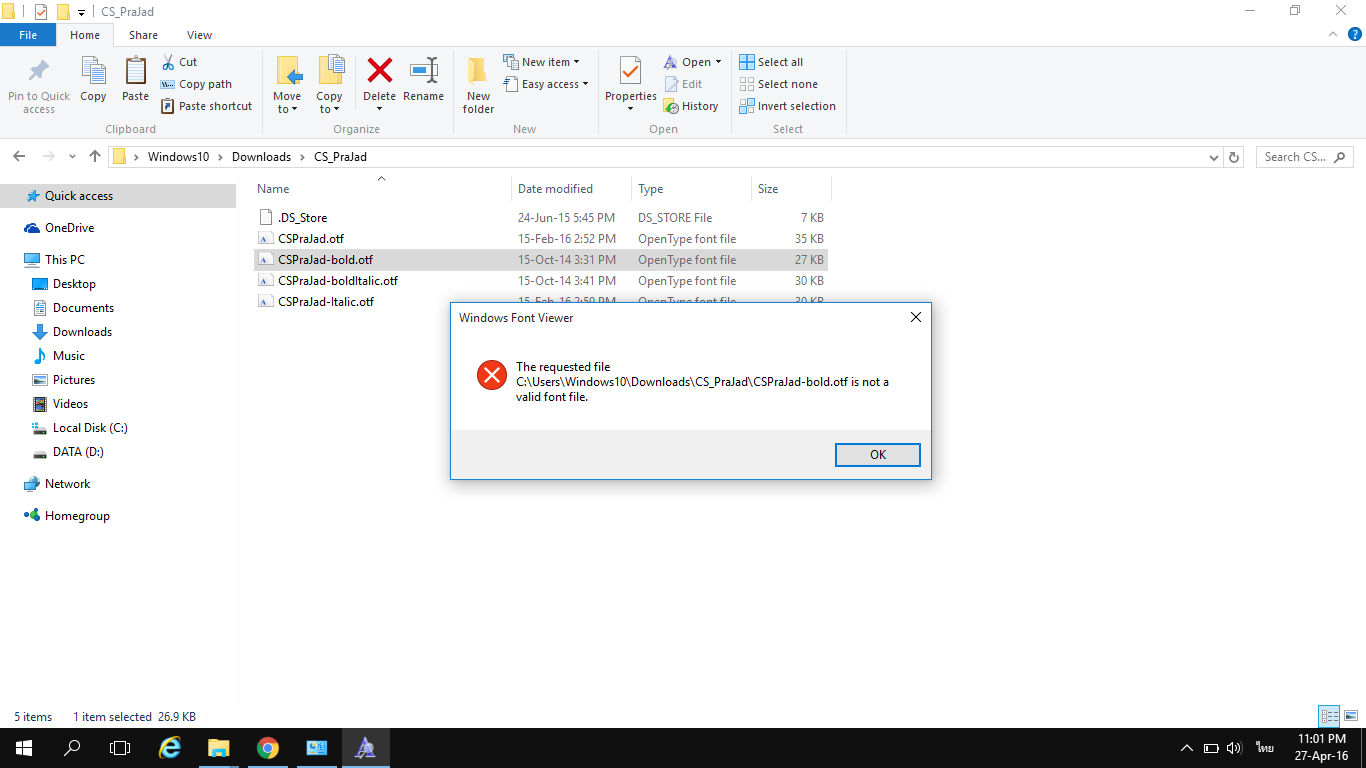This screenshot has height=768, width=1366.
Task: Open the Recent locations dropdown arrow
Action: click(72, 157)
